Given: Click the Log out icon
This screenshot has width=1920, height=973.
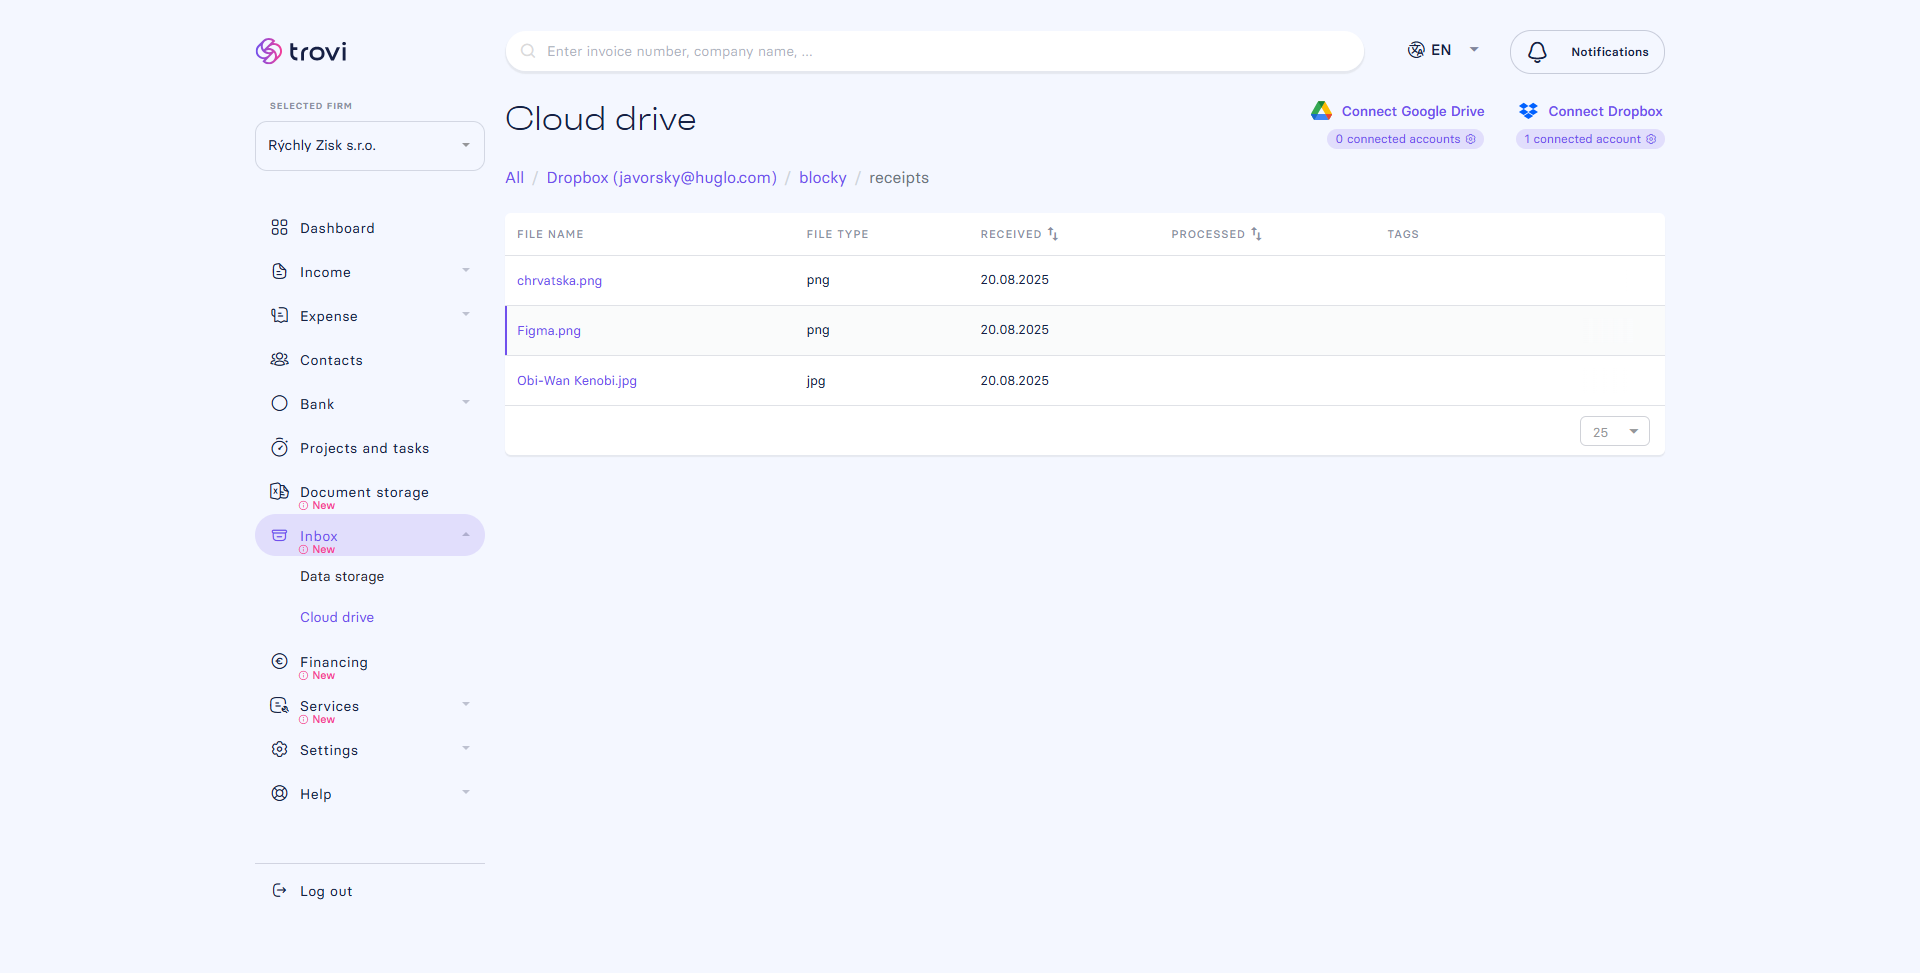Looking at the screenshot, I should click(x=279, y=891).
